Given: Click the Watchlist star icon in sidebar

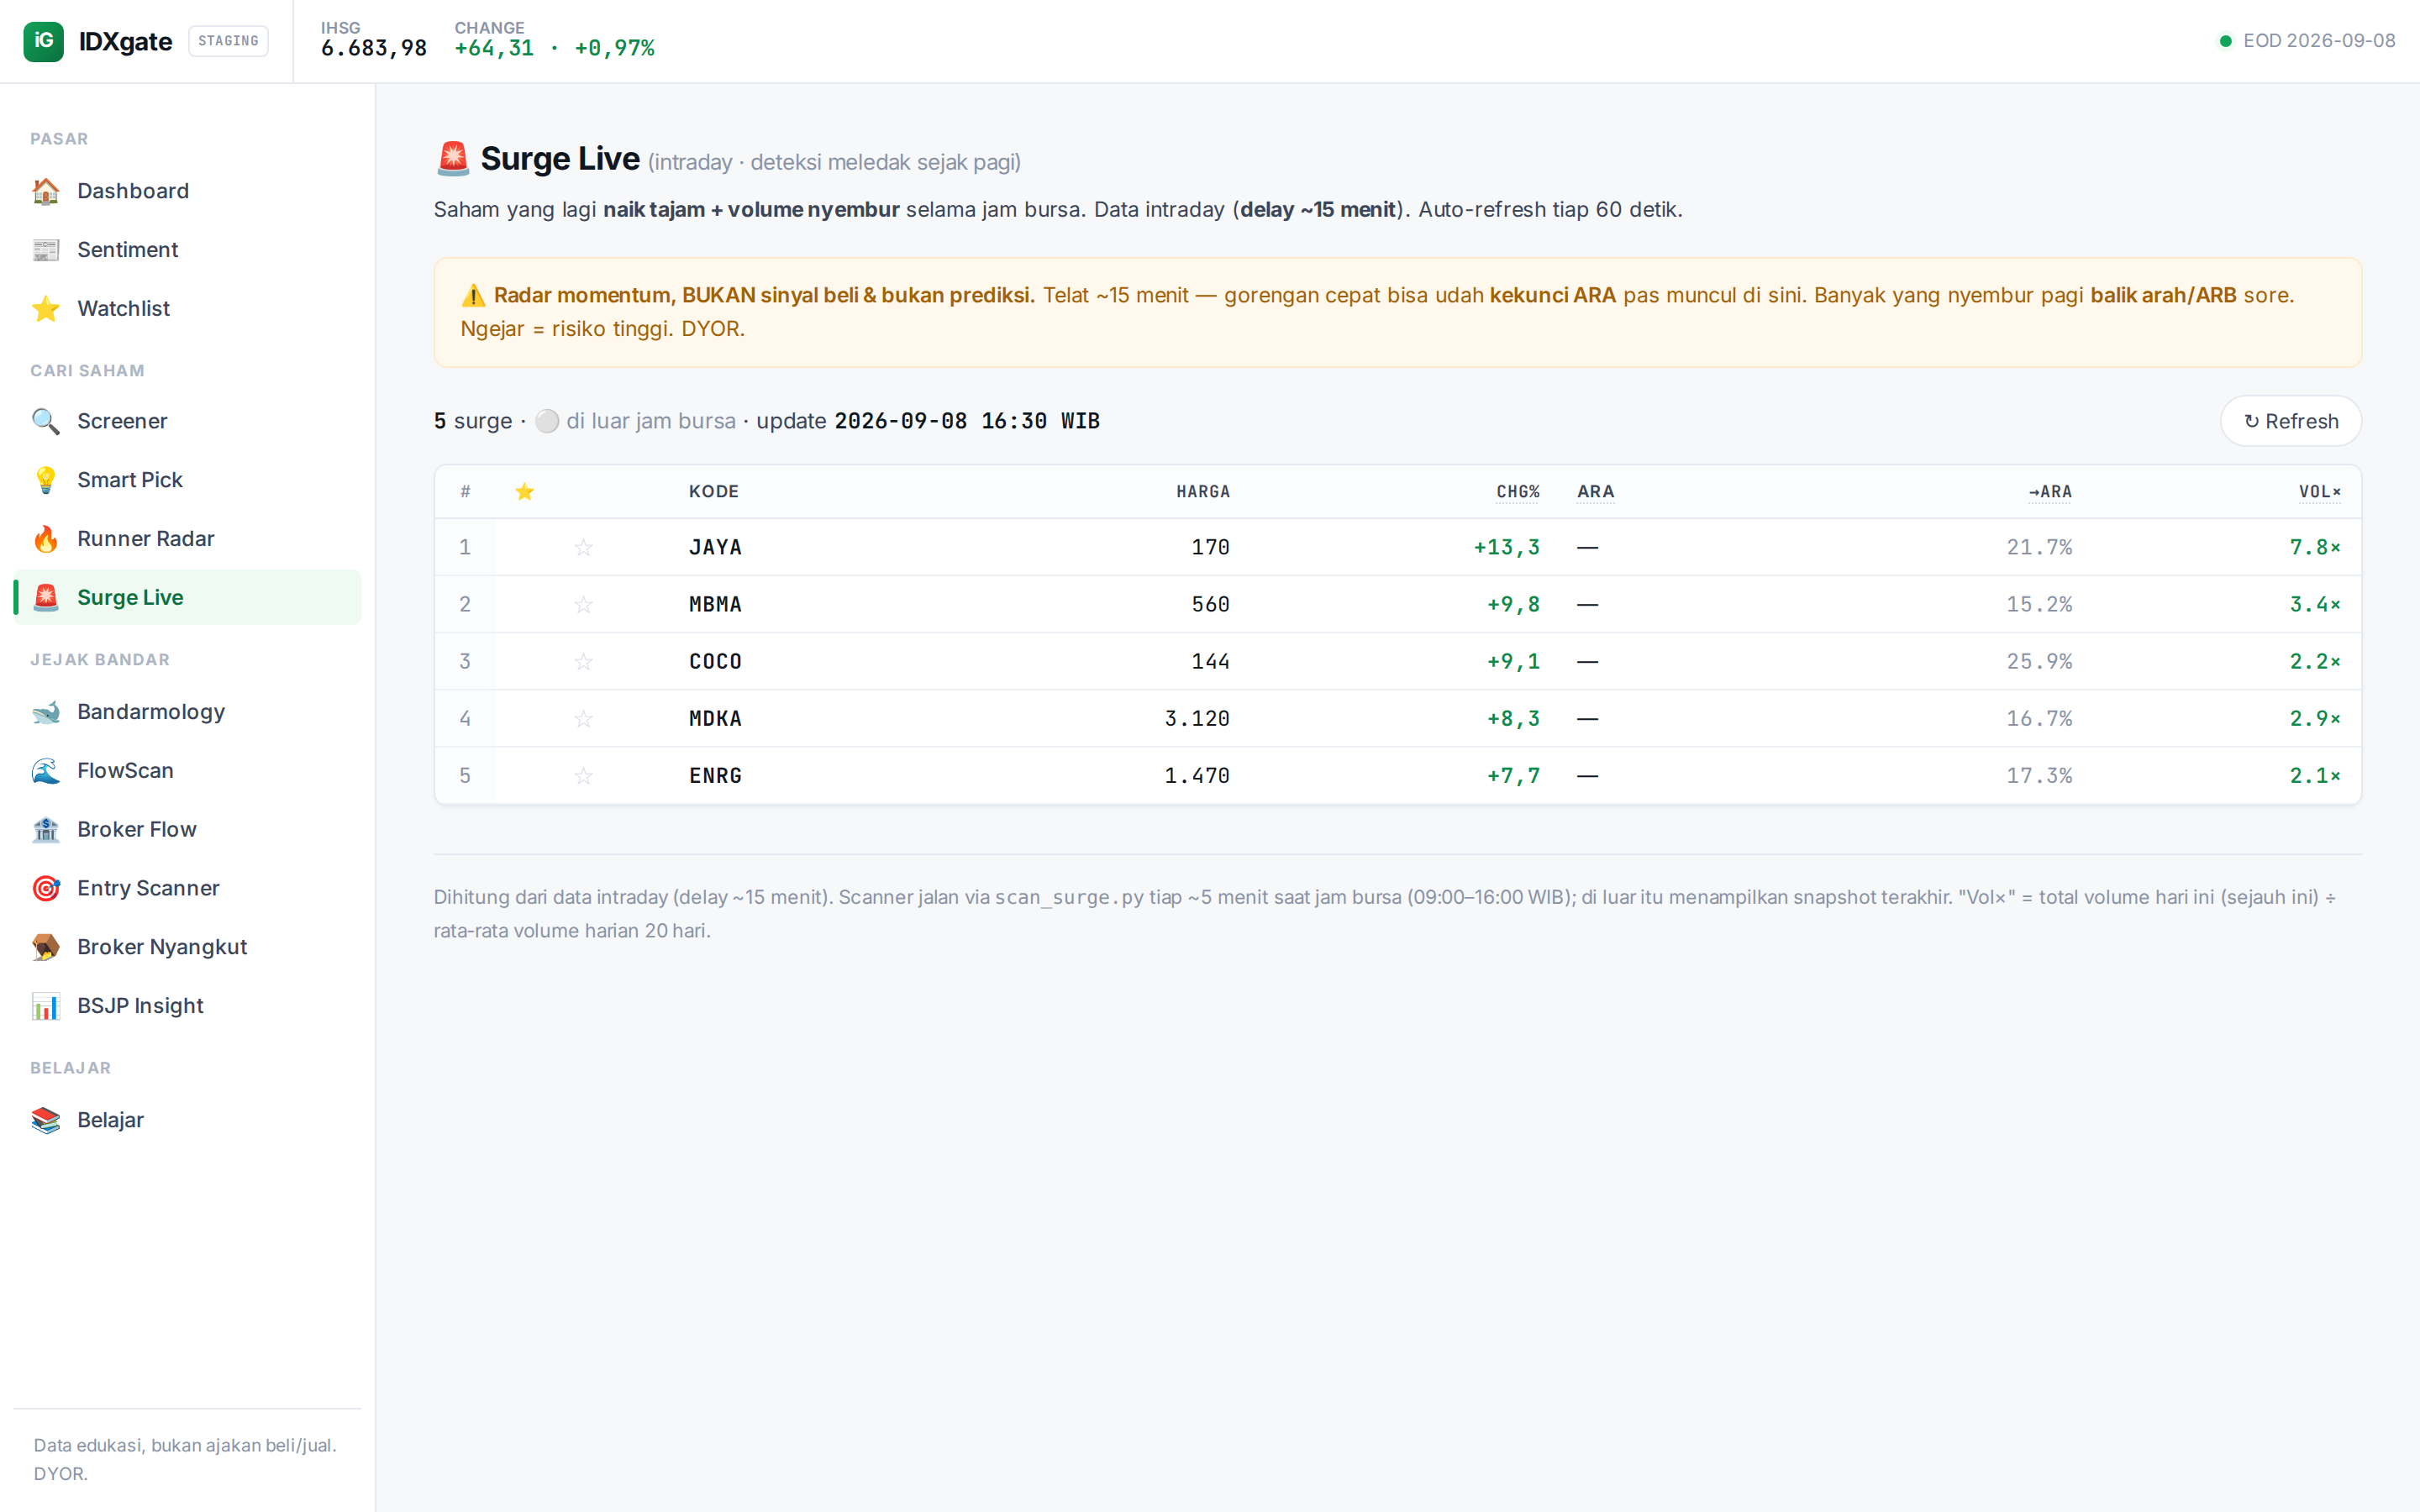Looking at the screenshot, I should click(46, 309).
